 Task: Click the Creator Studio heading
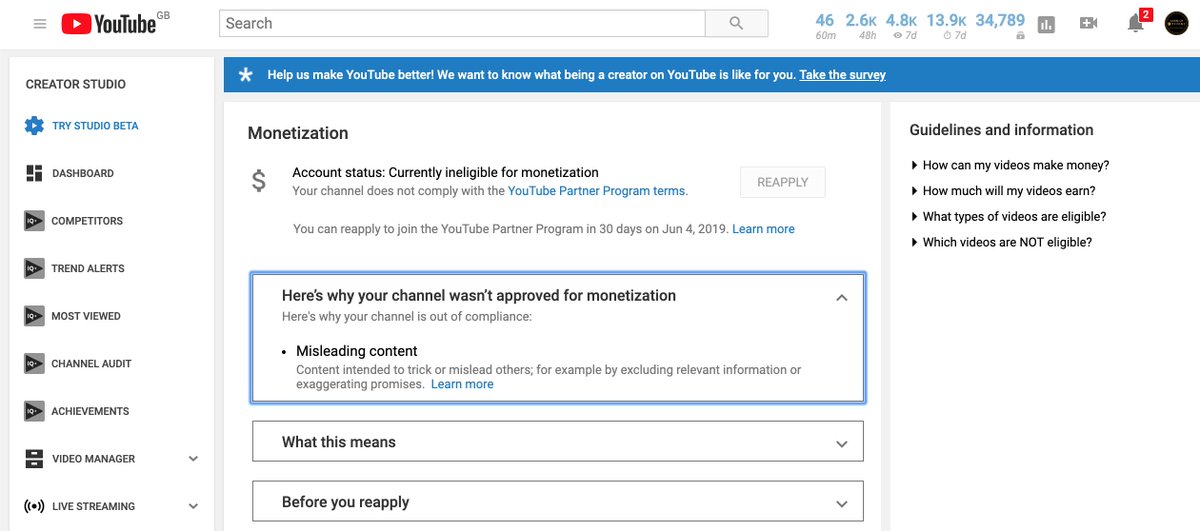click(76, 85)
